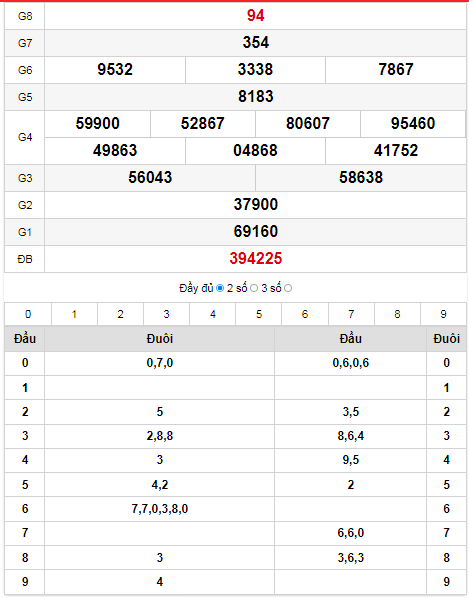Choose the "2 số" radio button

tap(254, 288)
